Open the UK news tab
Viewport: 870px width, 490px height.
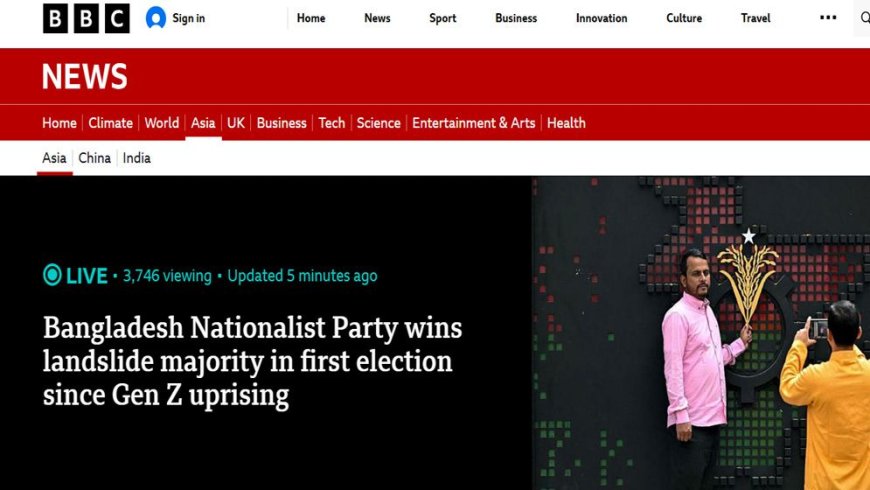pyautogui.click(x=236, y=123)
